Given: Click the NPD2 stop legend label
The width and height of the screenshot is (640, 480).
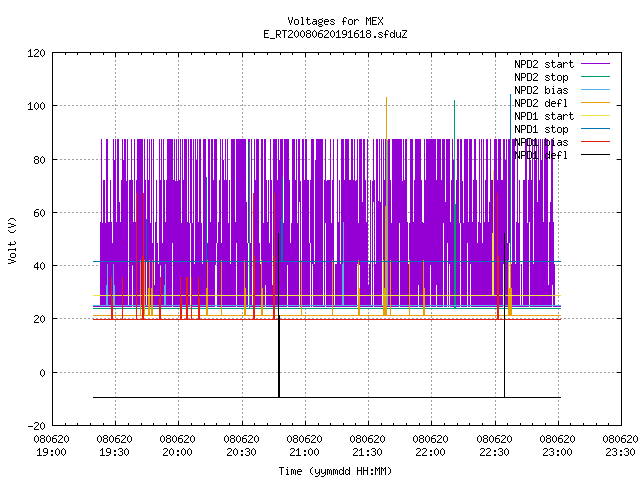Looking at the screenshot, I should 541,77.
